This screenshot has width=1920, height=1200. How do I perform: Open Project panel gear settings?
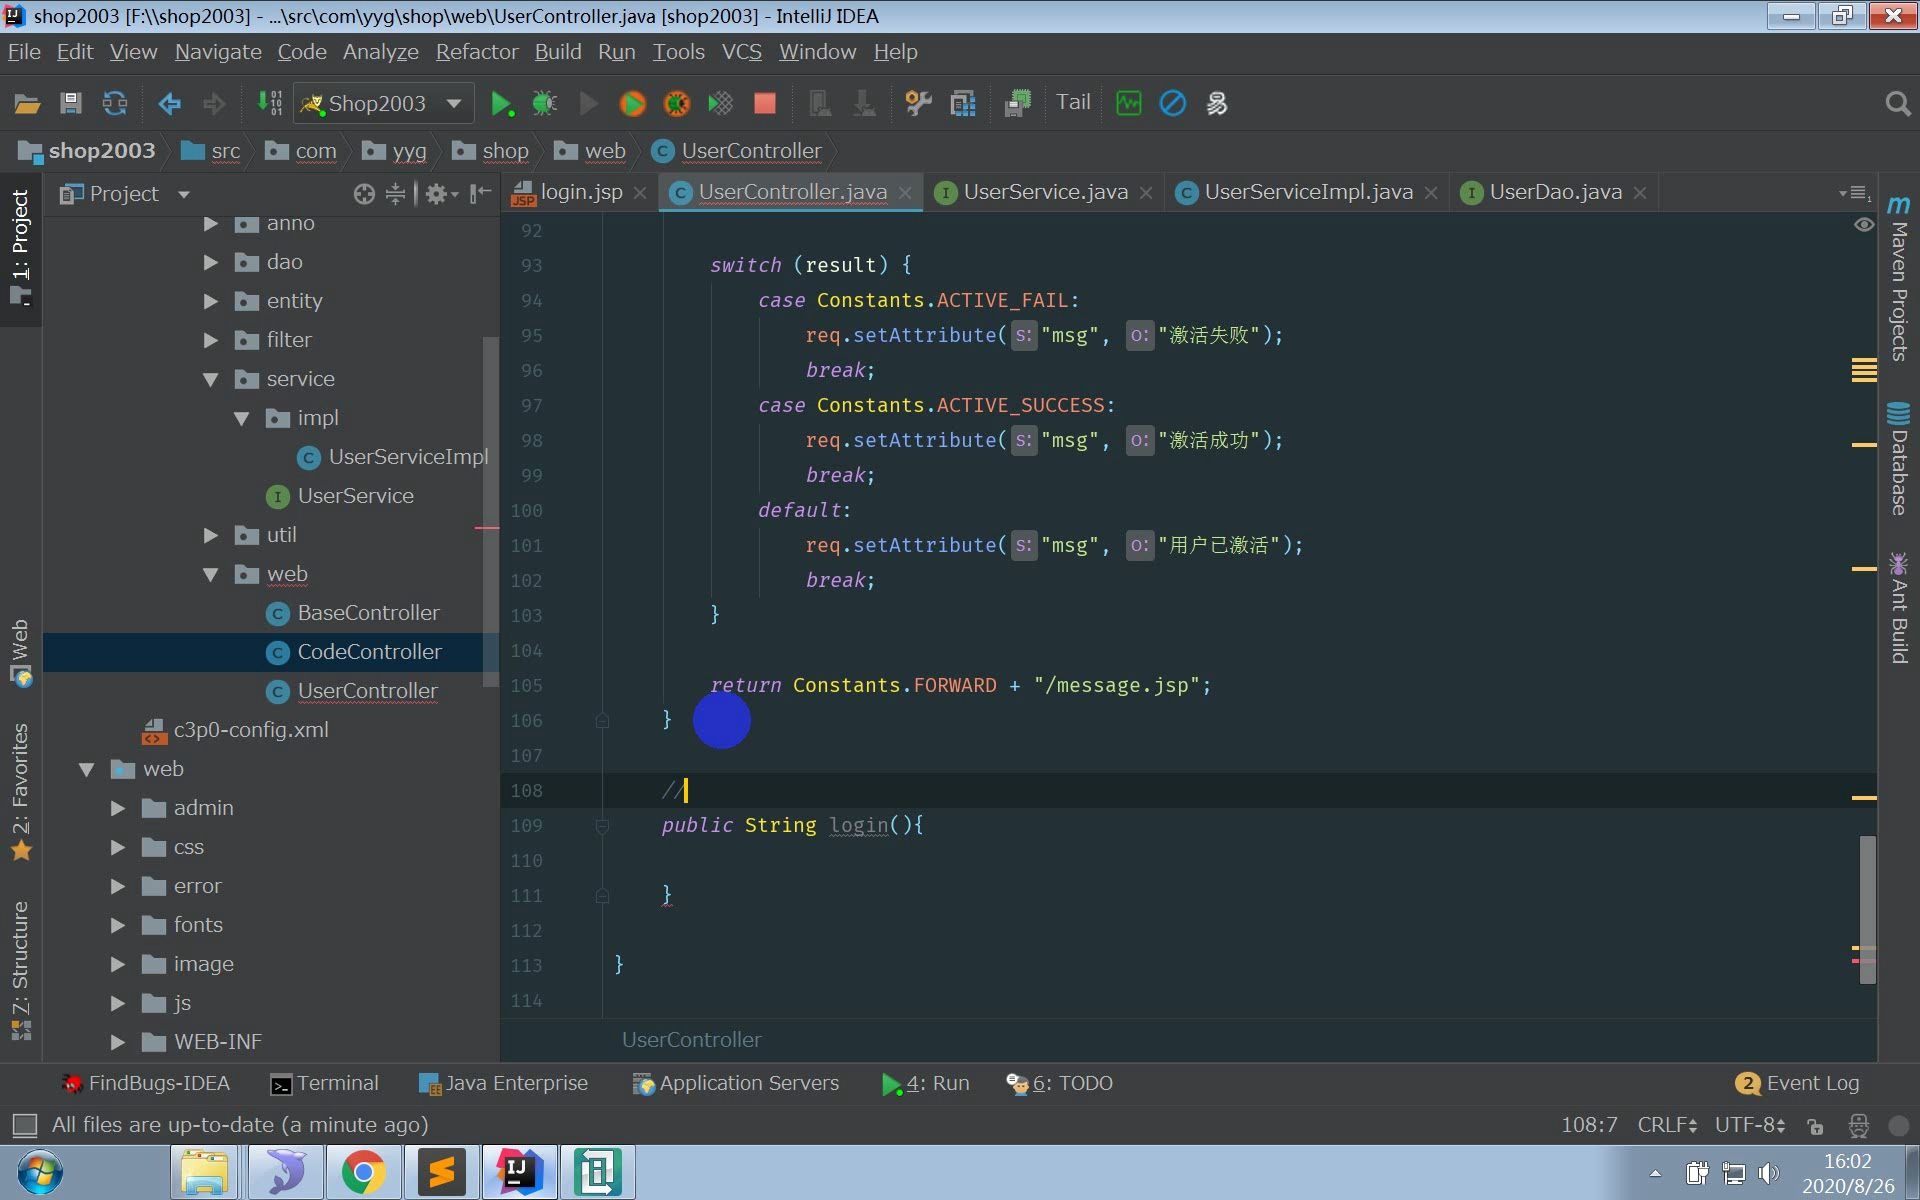pyautogui.click(x=440, y=194)
